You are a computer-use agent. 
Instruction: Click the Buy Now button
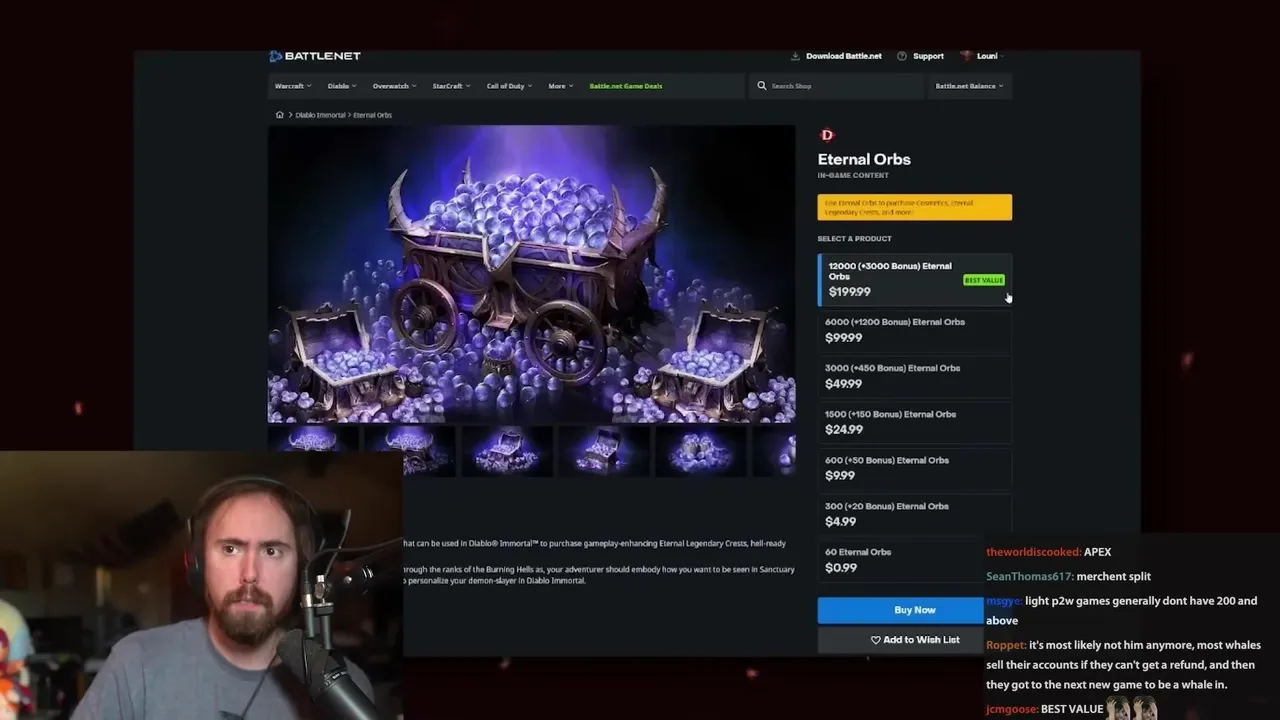[901, 610]
